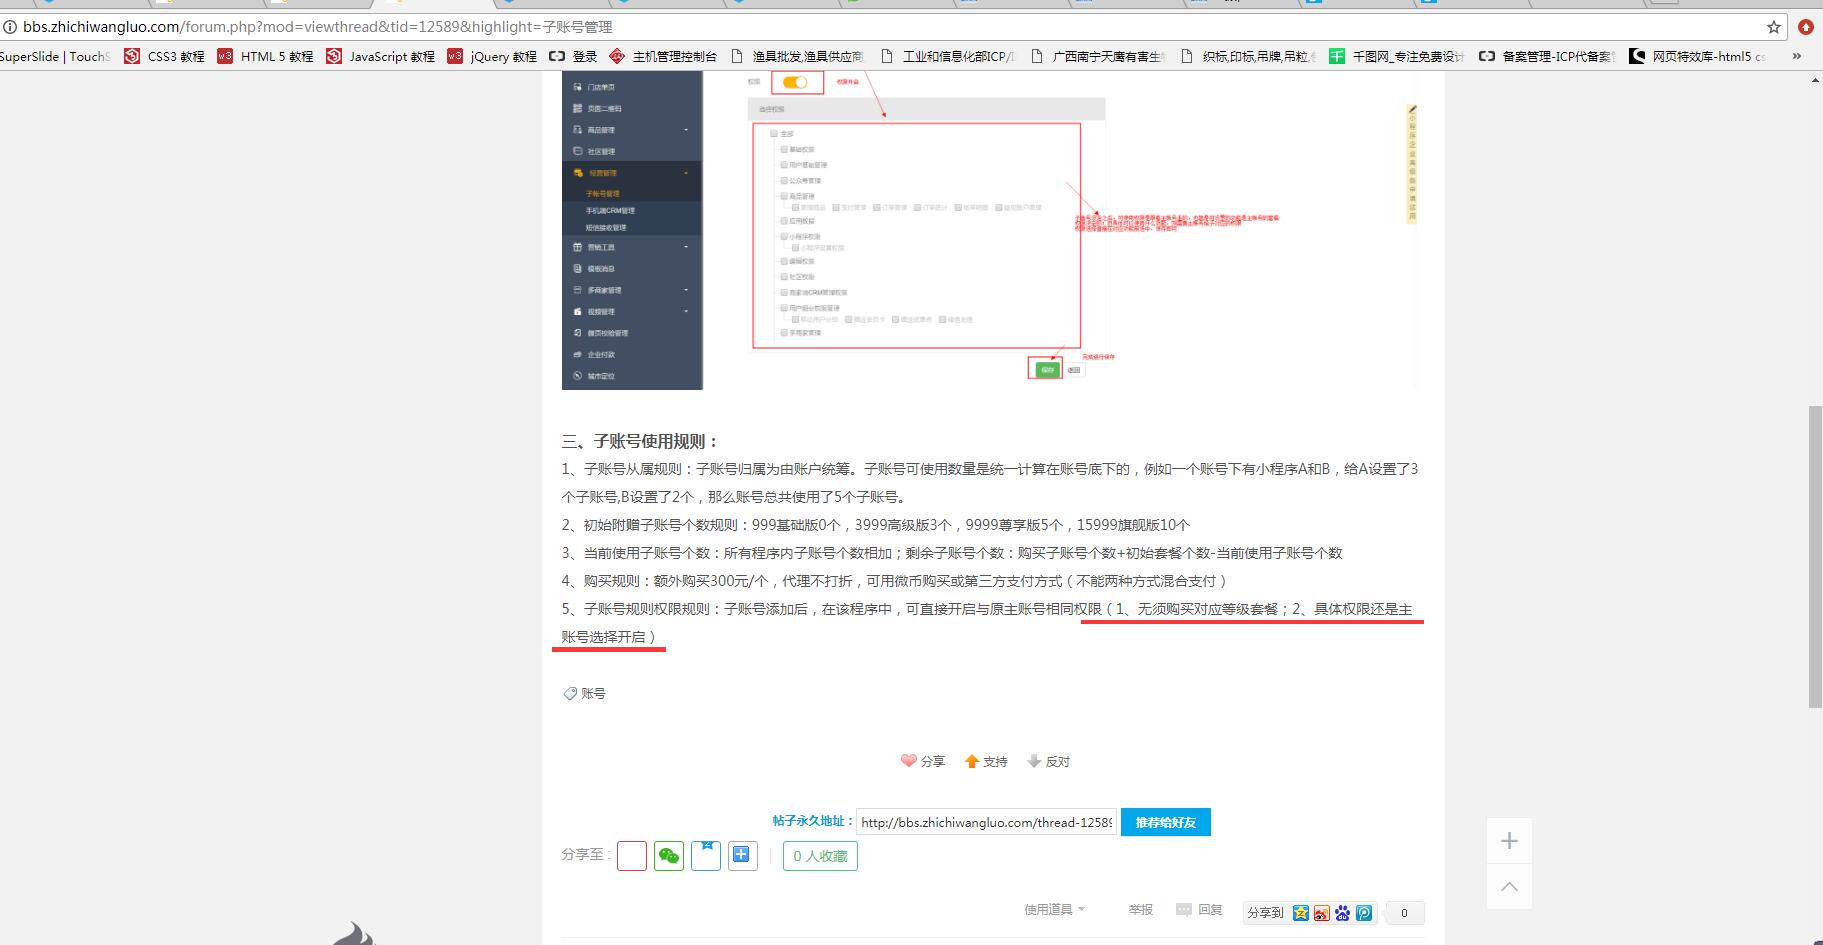View site information icon beside the URL
The height and width of the screenshot is (945, 1823).
(10, 27)
